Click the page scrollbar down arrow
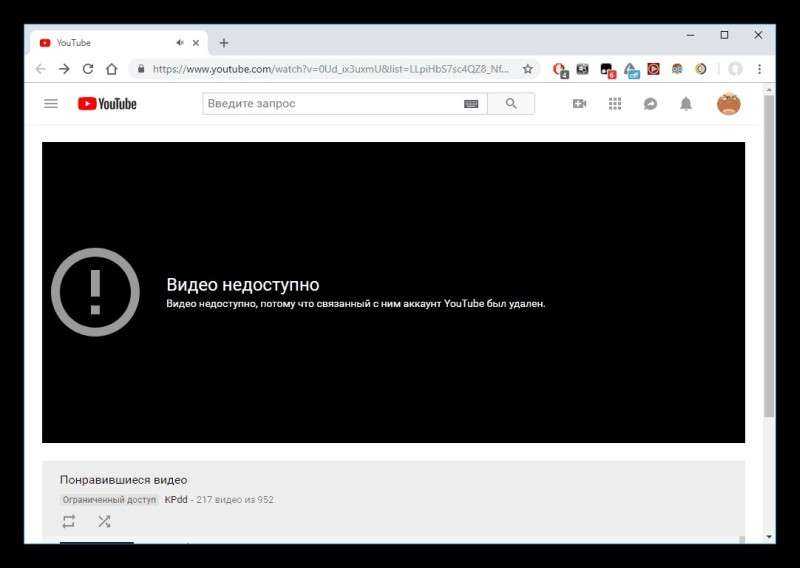 769,537
